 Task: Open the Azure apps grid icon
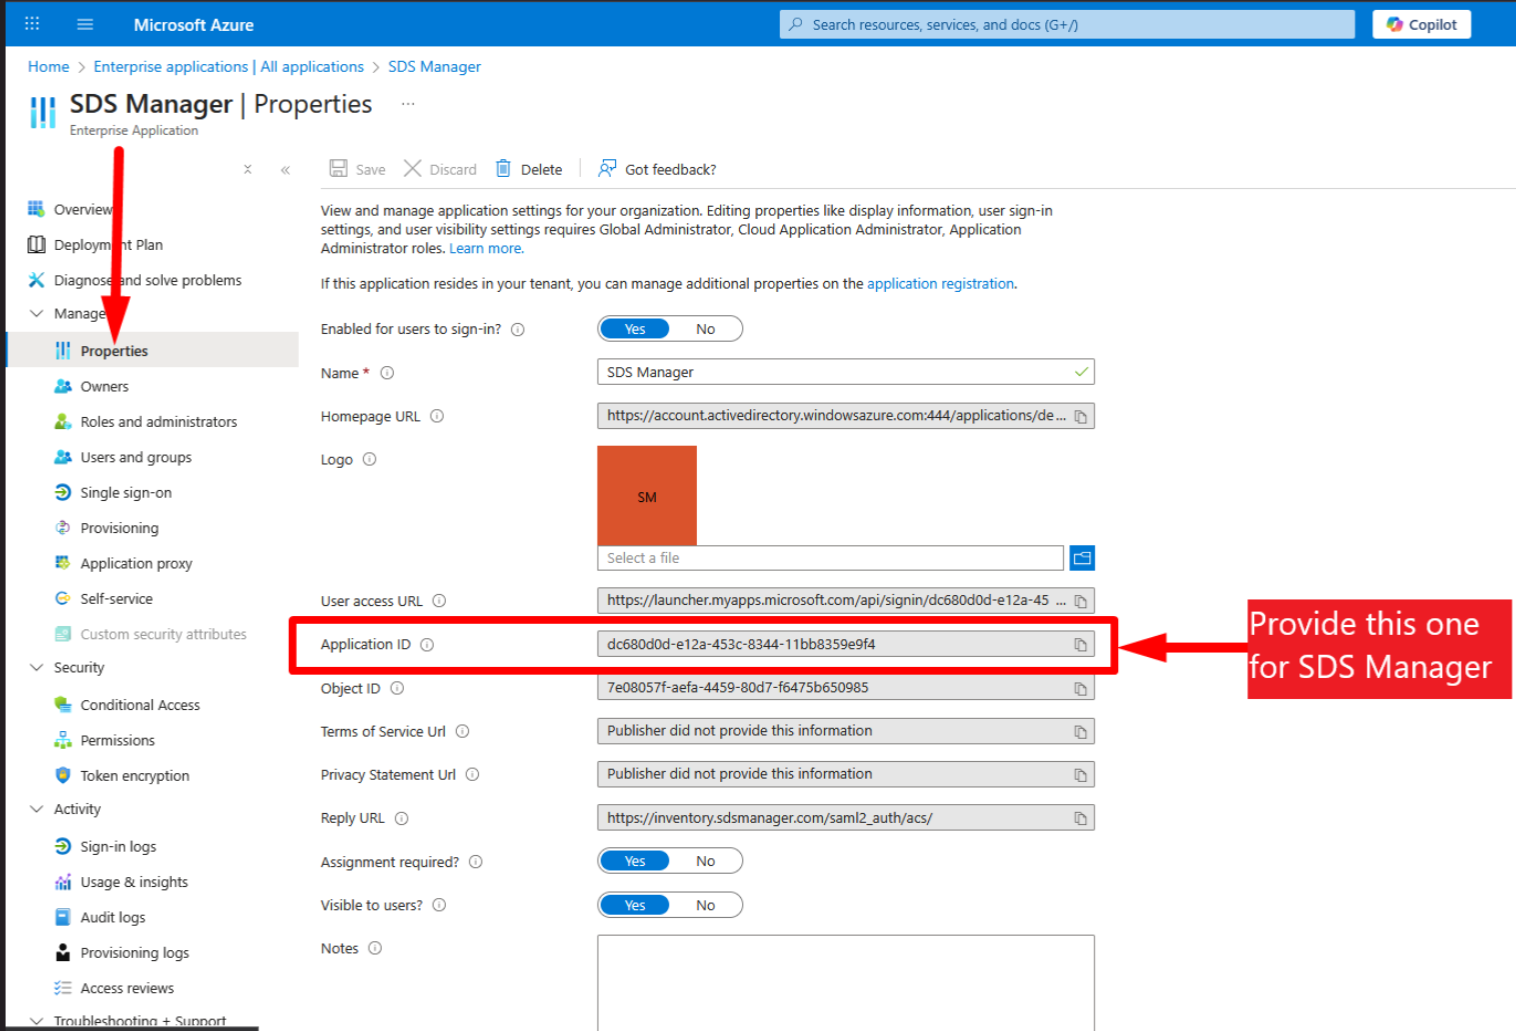tap(32, 24)
